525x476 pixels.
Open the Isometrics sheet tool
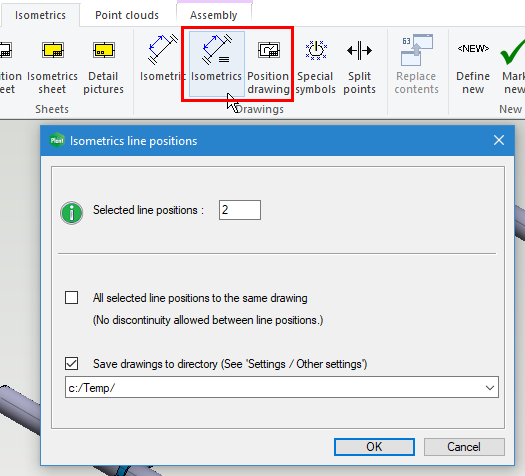(x=53, y=65)
